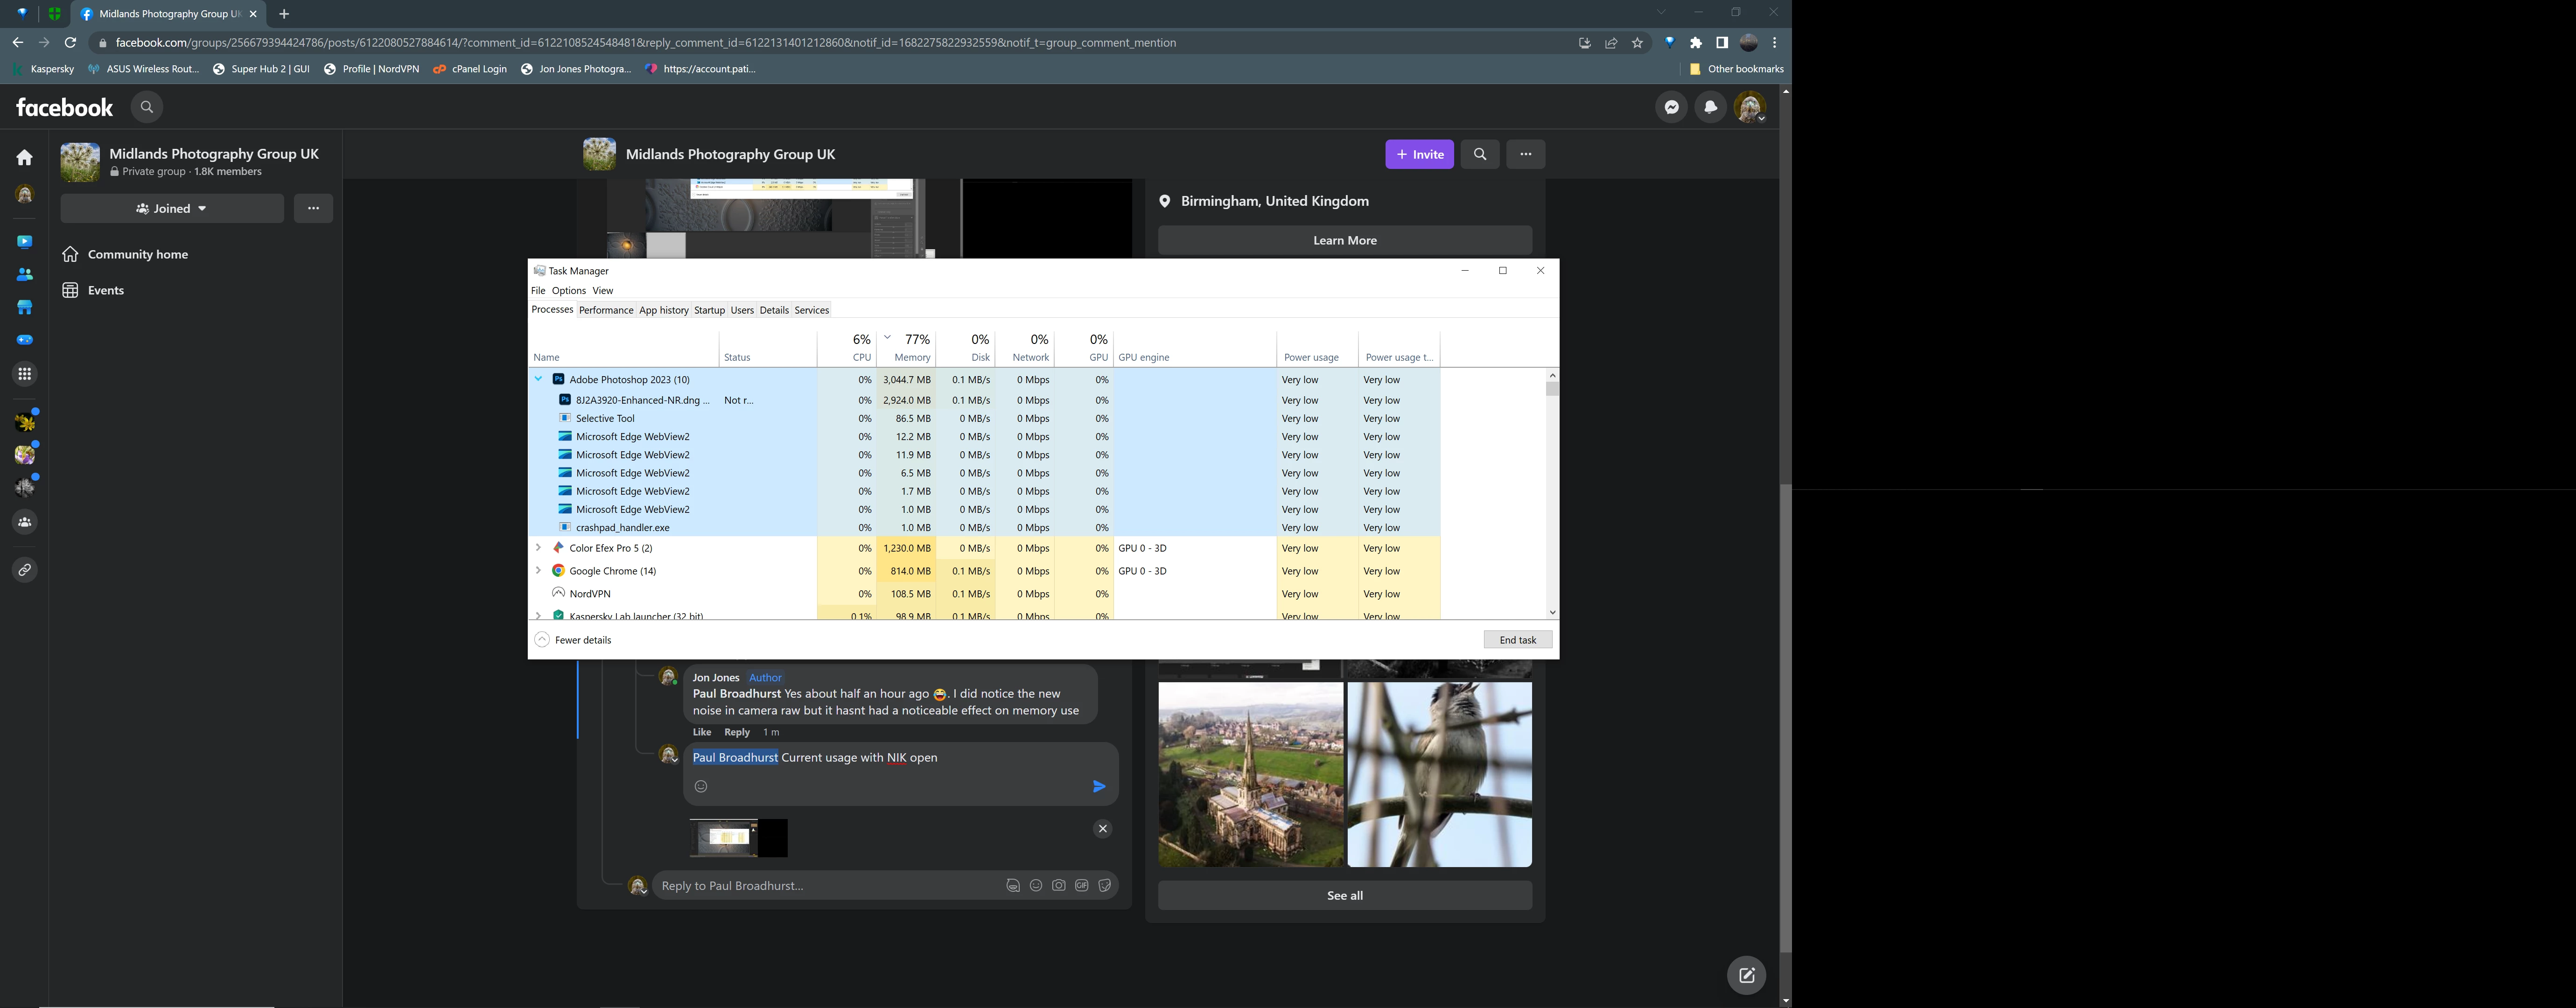
Task: Open Facebook Messenger icon in header
Action: tap(1671, 107)
